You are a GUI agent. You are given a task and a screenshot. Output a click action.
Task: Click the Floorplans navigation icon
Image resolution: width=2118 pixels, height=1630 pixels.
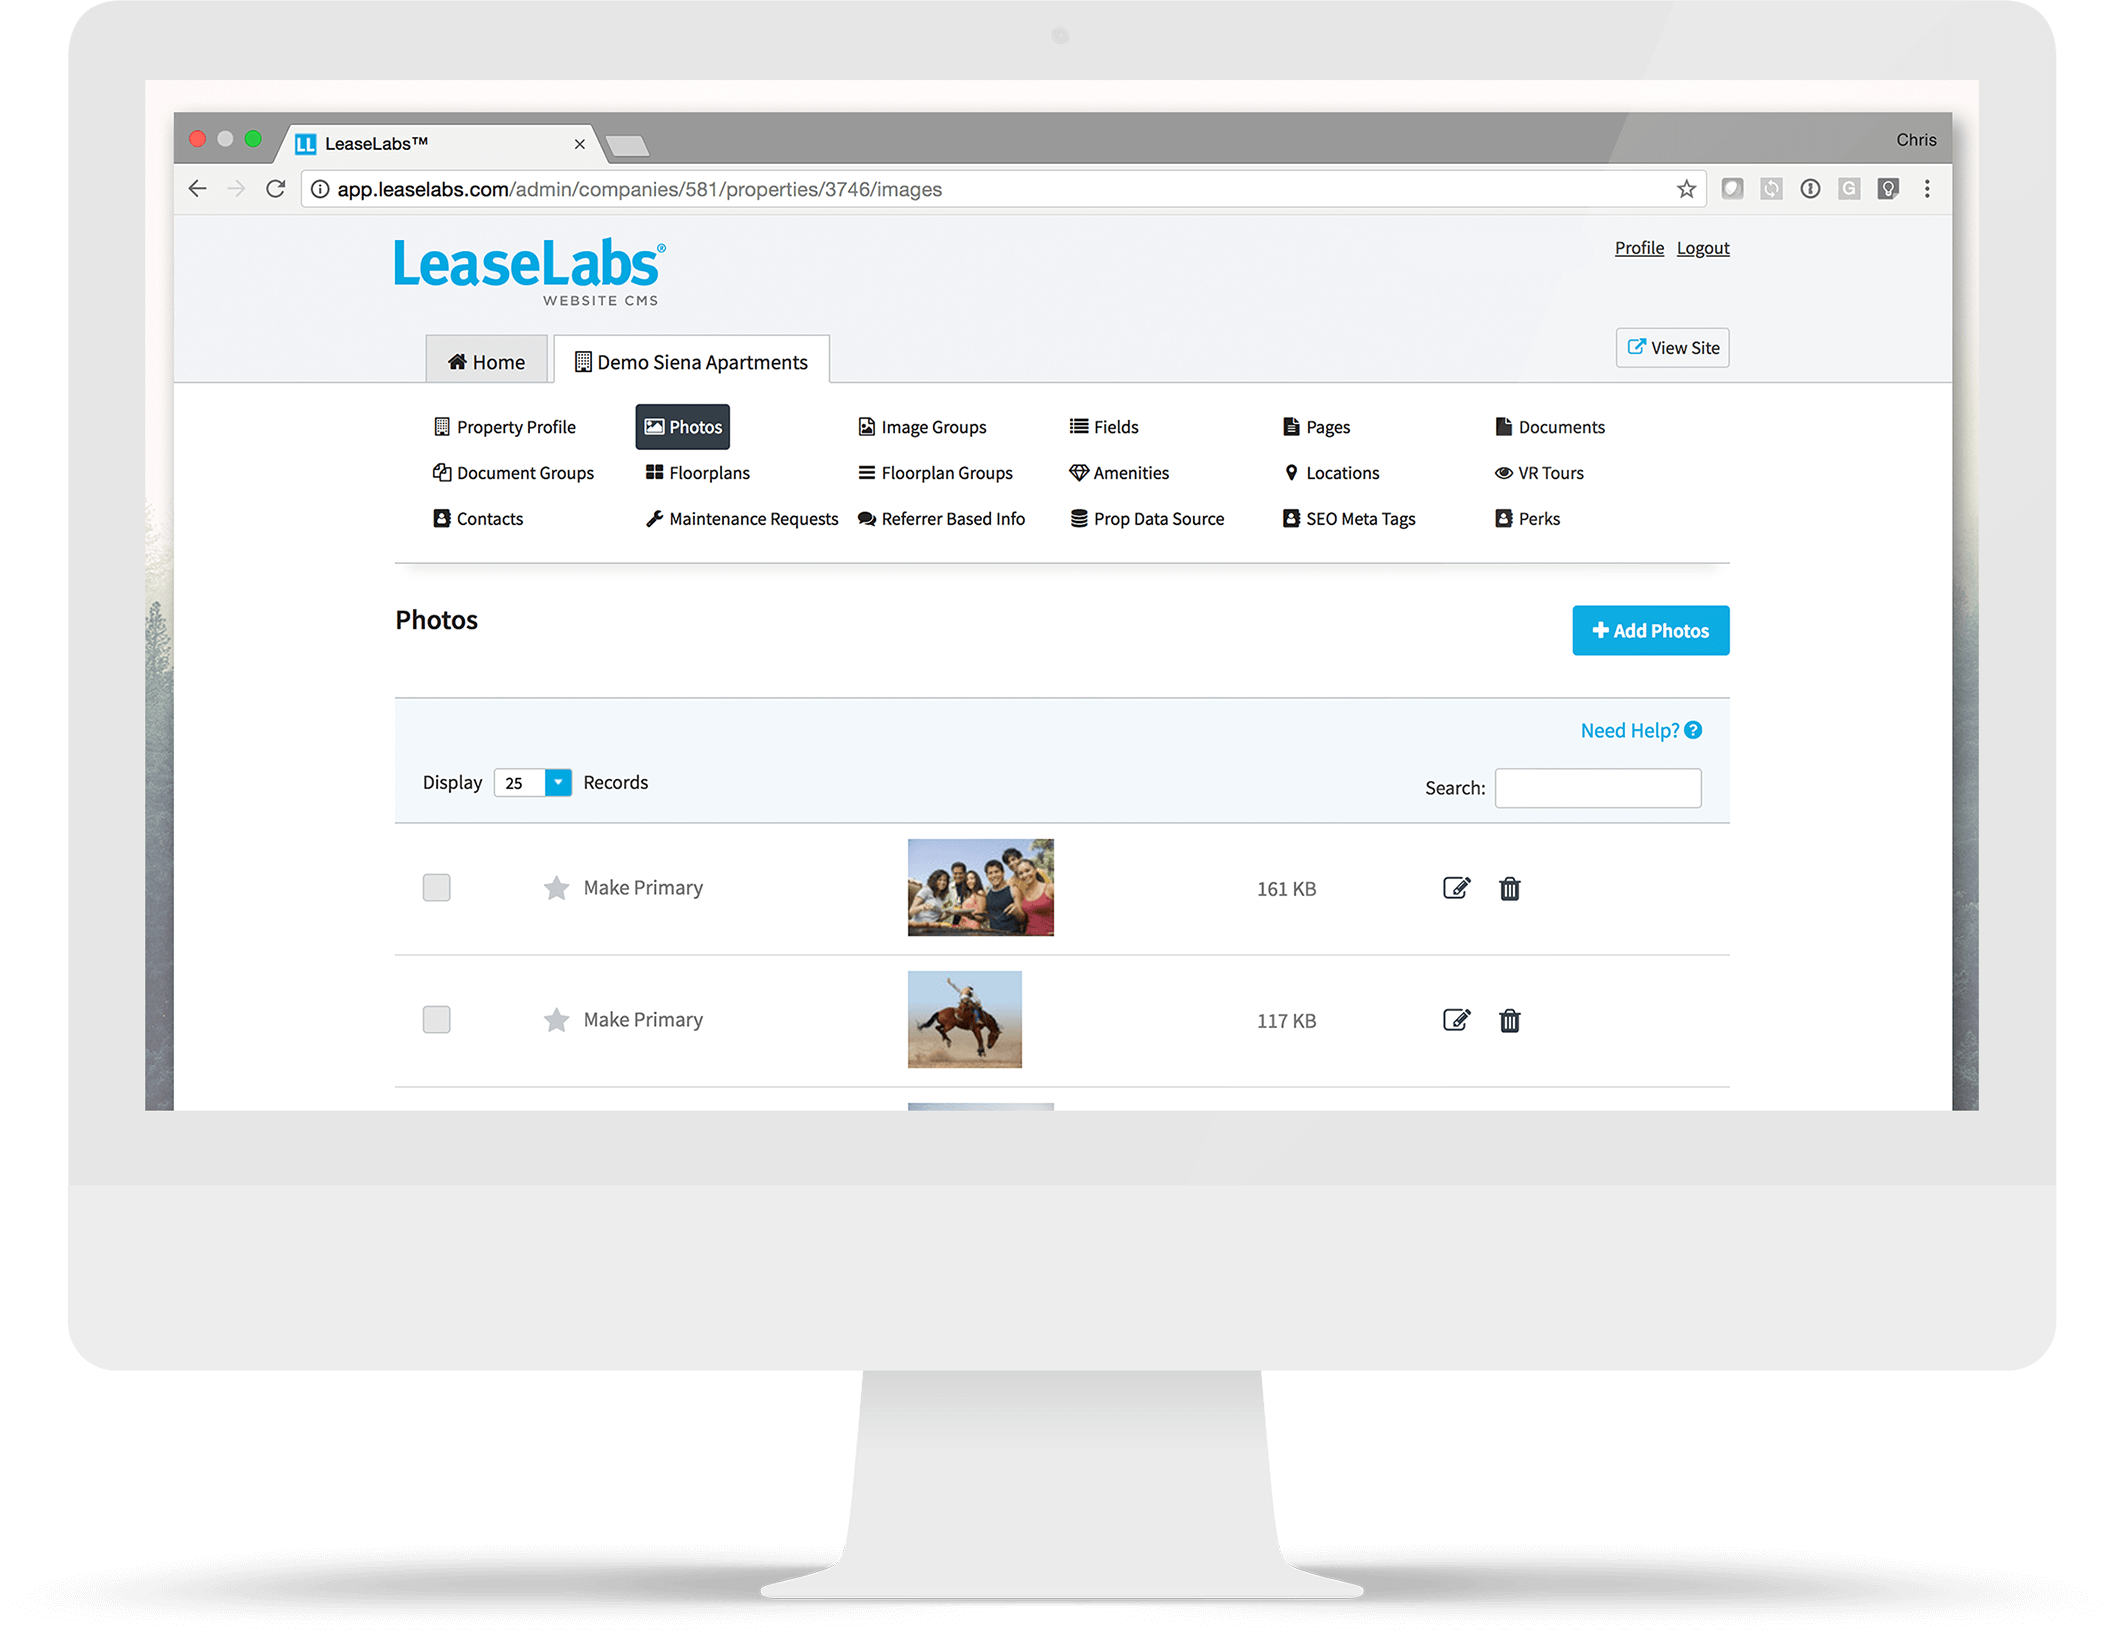pyautogui.click(x=654, y=473)
